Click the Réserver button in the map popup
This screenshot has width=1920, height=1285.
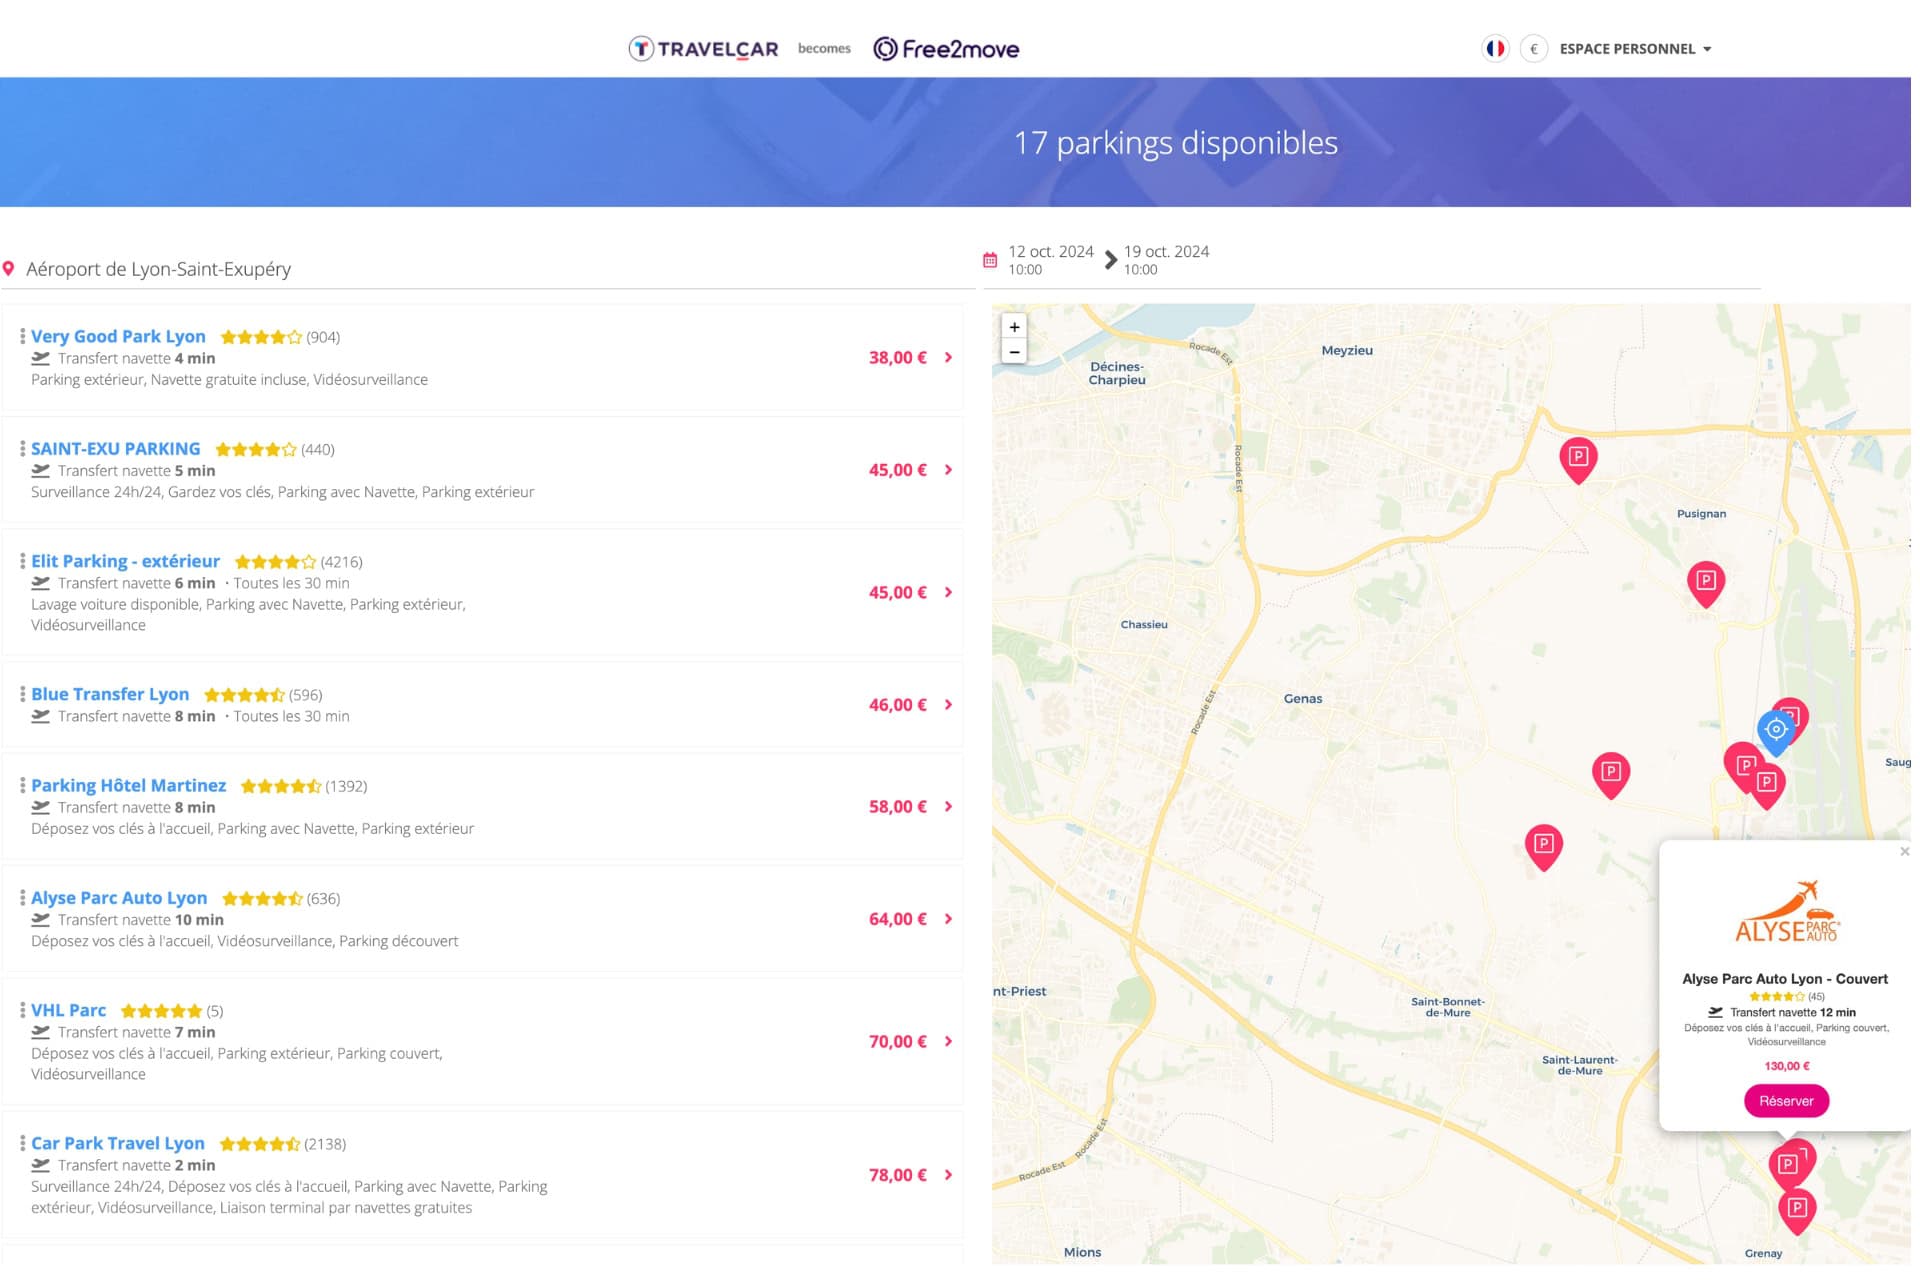click(1786, 1101)
